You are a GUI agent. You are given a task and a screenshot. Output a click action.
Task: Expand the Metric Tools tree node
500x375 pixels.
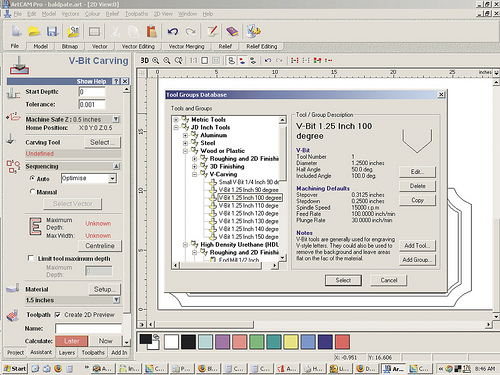click(176, 119)
